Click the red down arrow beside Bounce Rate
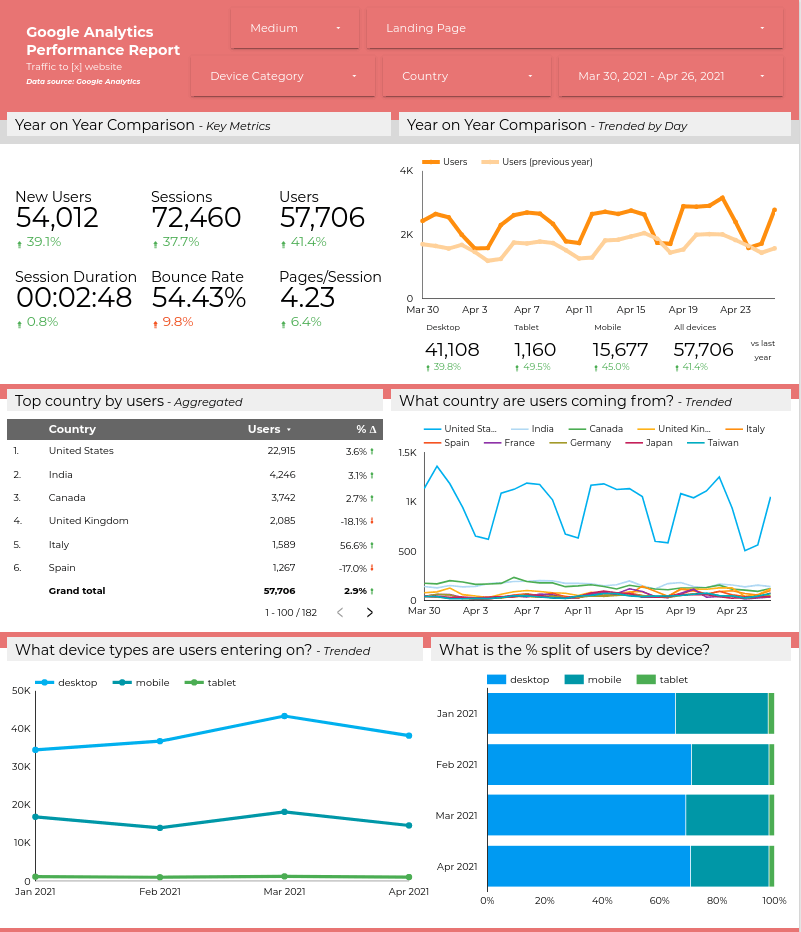Image resolution: width=801 pixels, height=932 pixels. [x=158, y=321]
